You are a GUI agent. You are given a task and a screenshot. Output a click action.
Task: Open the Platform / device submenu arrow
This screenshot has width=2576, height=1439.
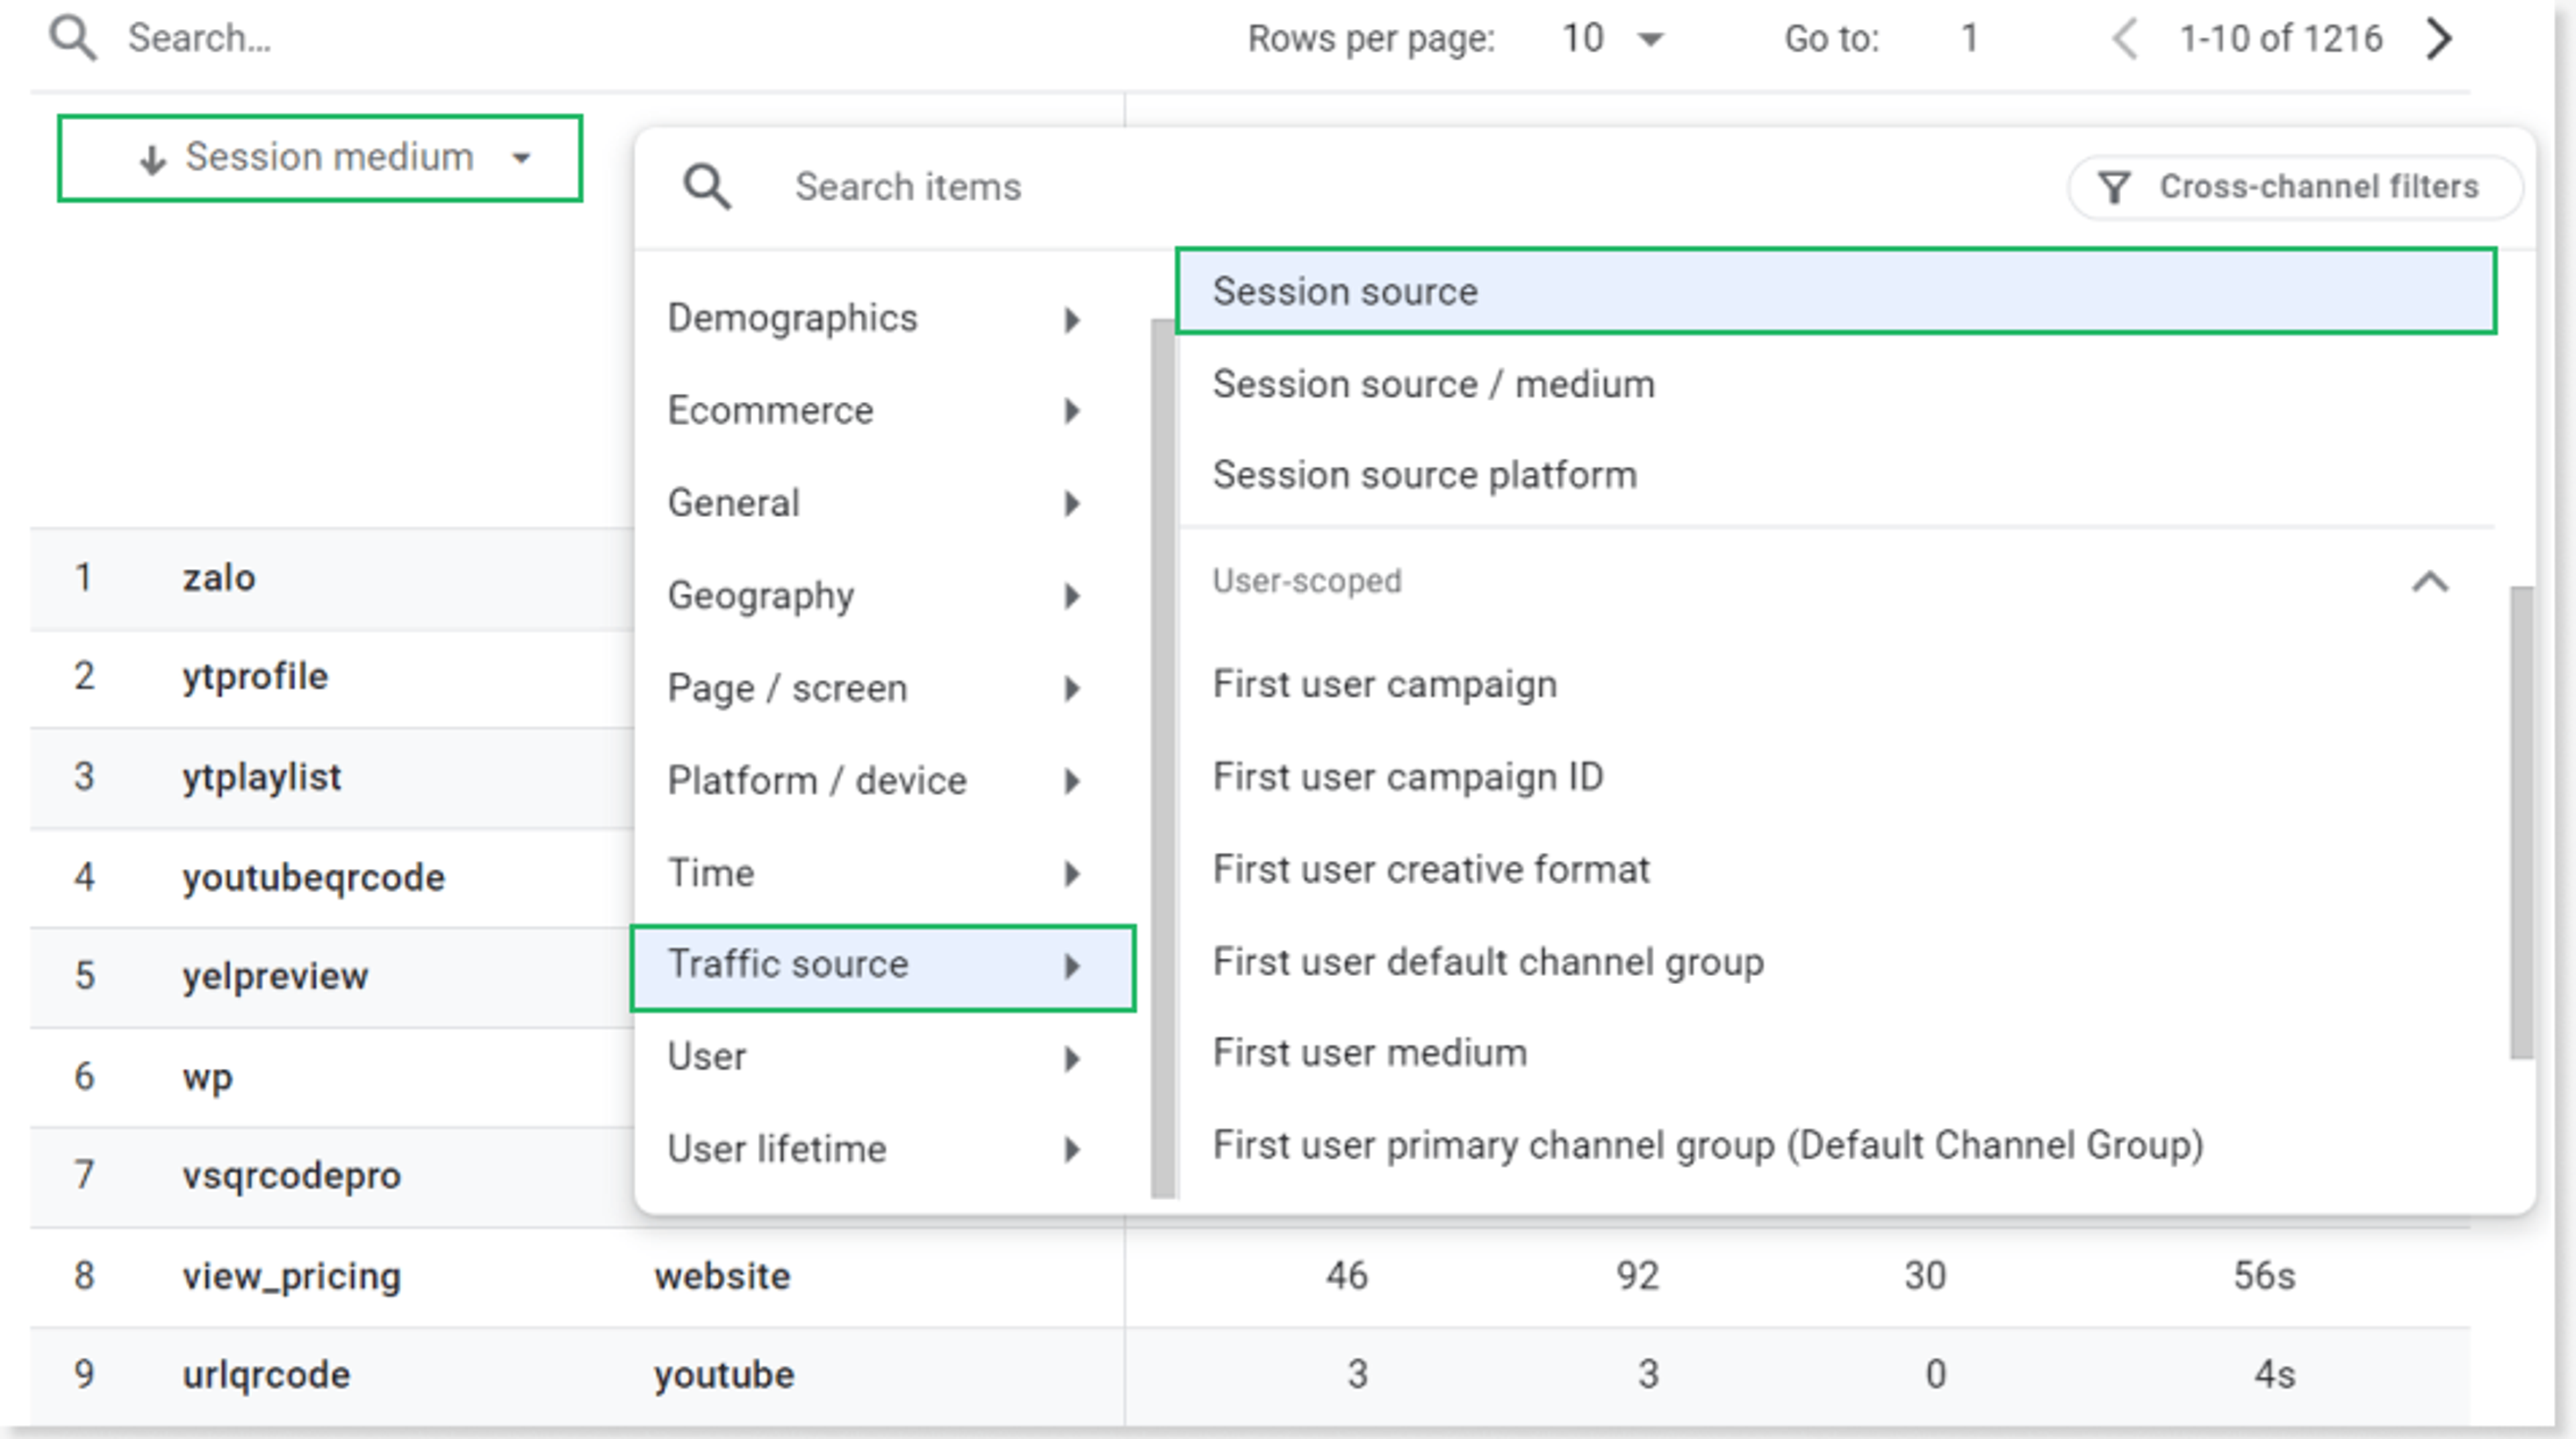(1072, 781)
